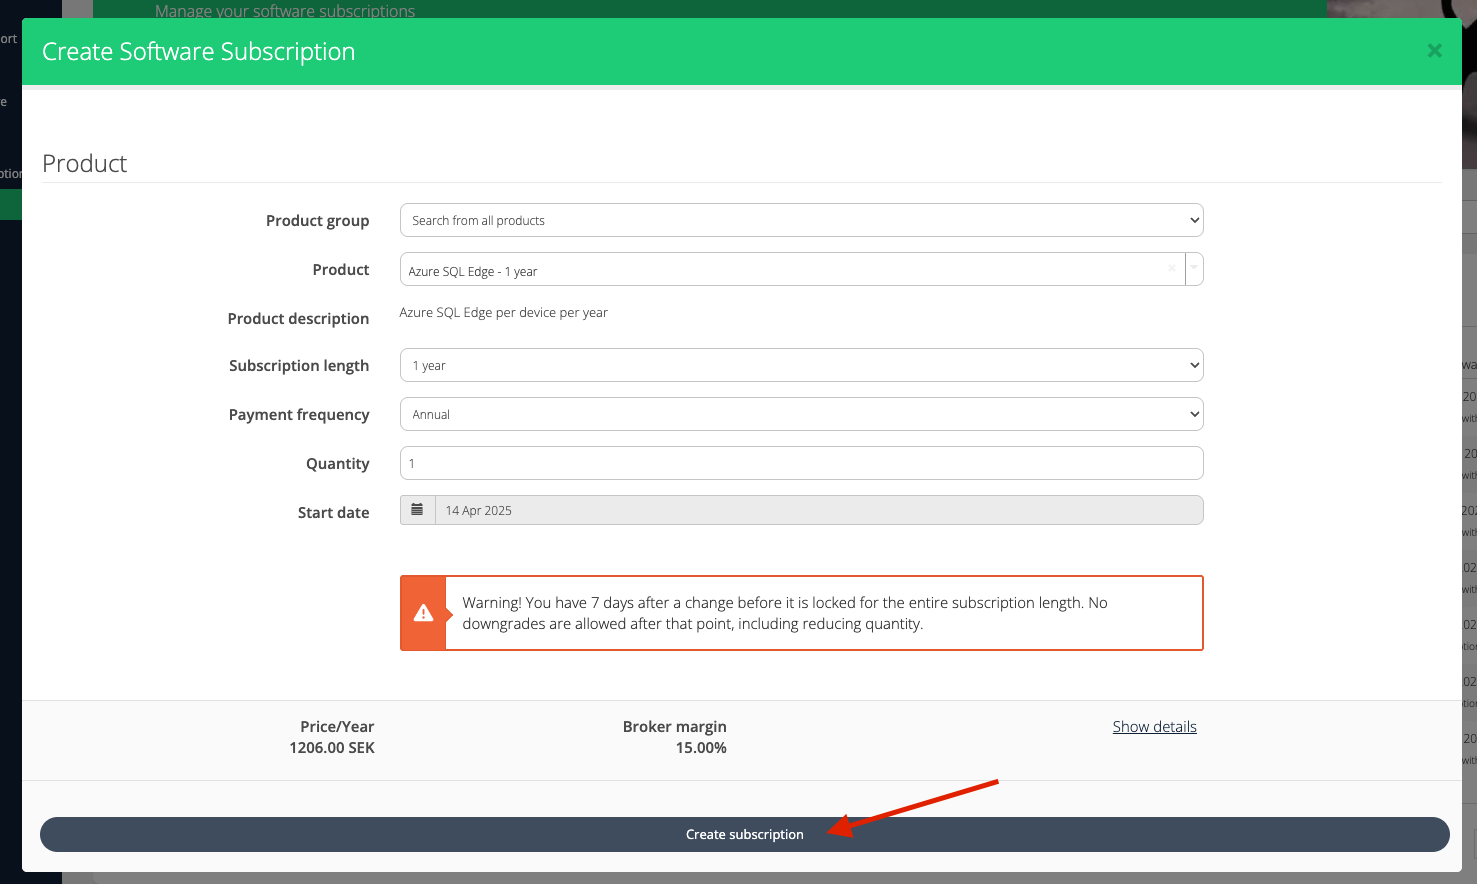Click the Product description text
1477x884 pixels.
click(503, 313)
